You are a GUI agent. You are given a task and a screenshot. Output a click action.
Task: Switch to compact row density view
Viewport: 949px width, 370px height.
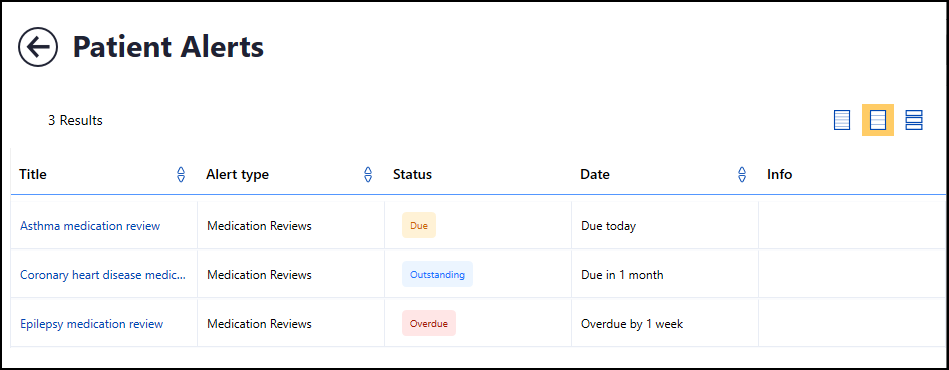842,120
